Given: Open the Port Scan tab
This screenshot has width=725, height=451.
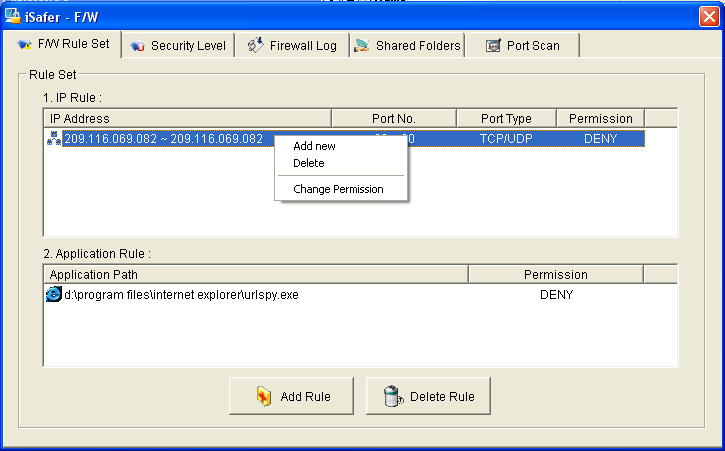Looking at the screenshot, I should point(522,46).
